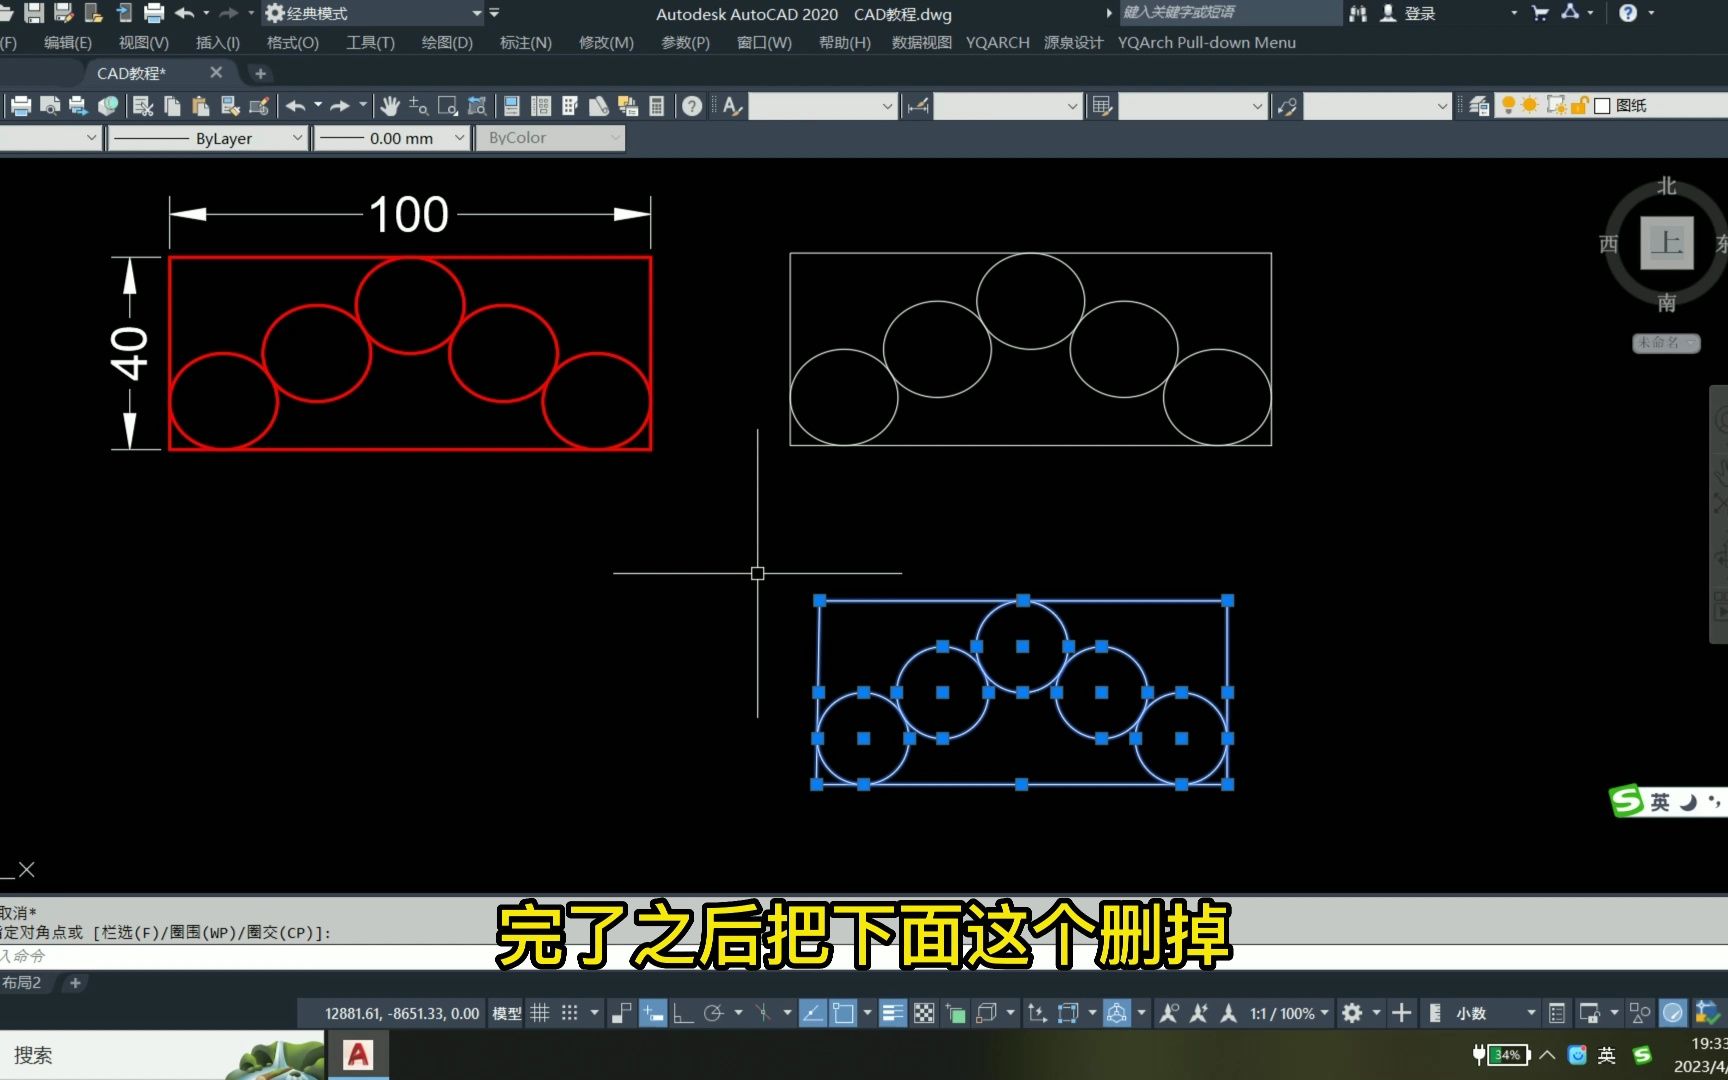
Task: Click the Publish toolbar icon
Action: pos(78,106)
